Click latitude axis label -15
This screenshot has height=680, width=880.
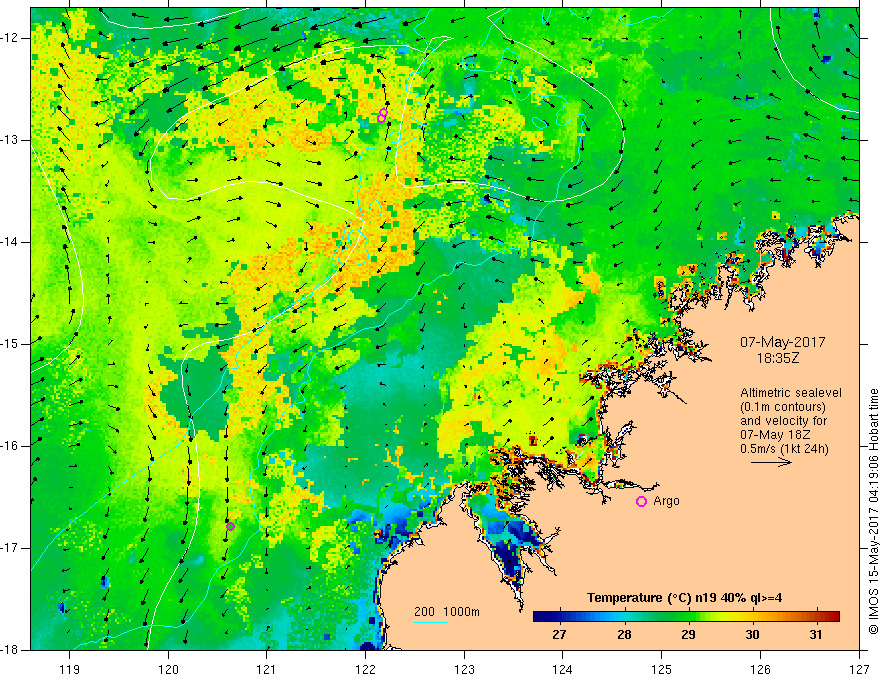pyautogui.click(x=10, y=344)
